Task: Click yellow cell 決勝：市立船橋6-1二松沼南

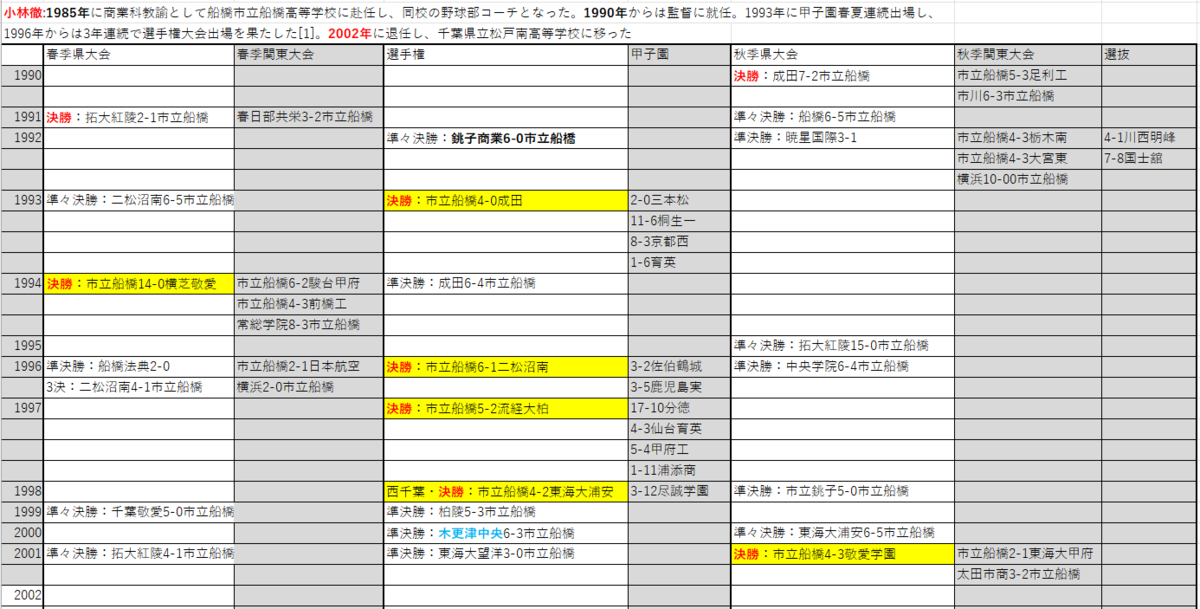Action: pyautogui.click(x=505, y=367)
